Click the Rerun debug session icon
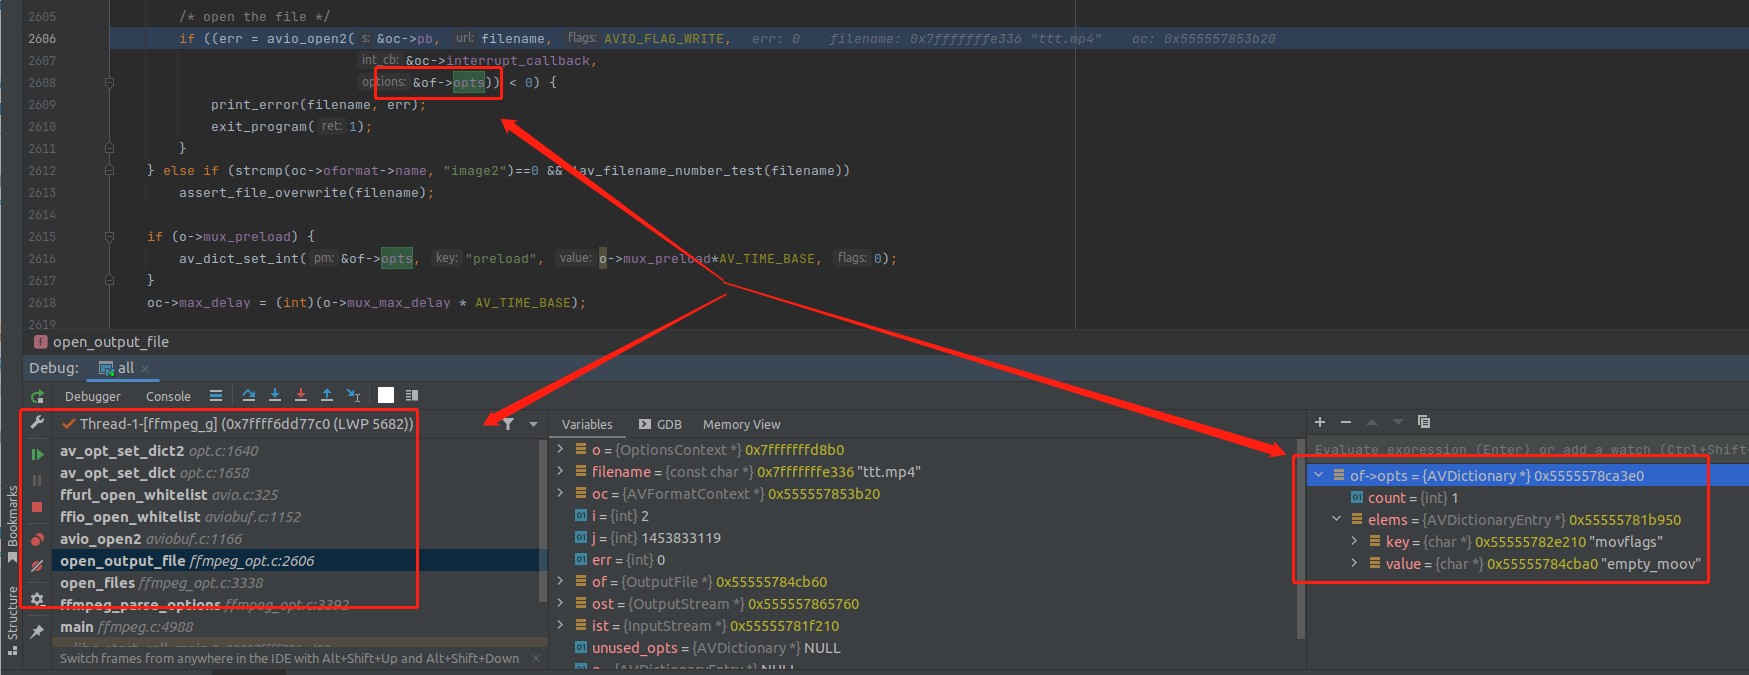 pos(37,397)
